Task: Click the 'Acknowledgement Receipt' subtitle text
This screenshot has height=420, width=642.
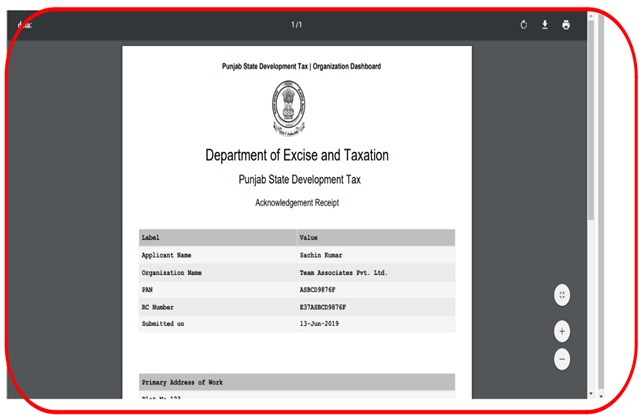Action: [296, 203]
